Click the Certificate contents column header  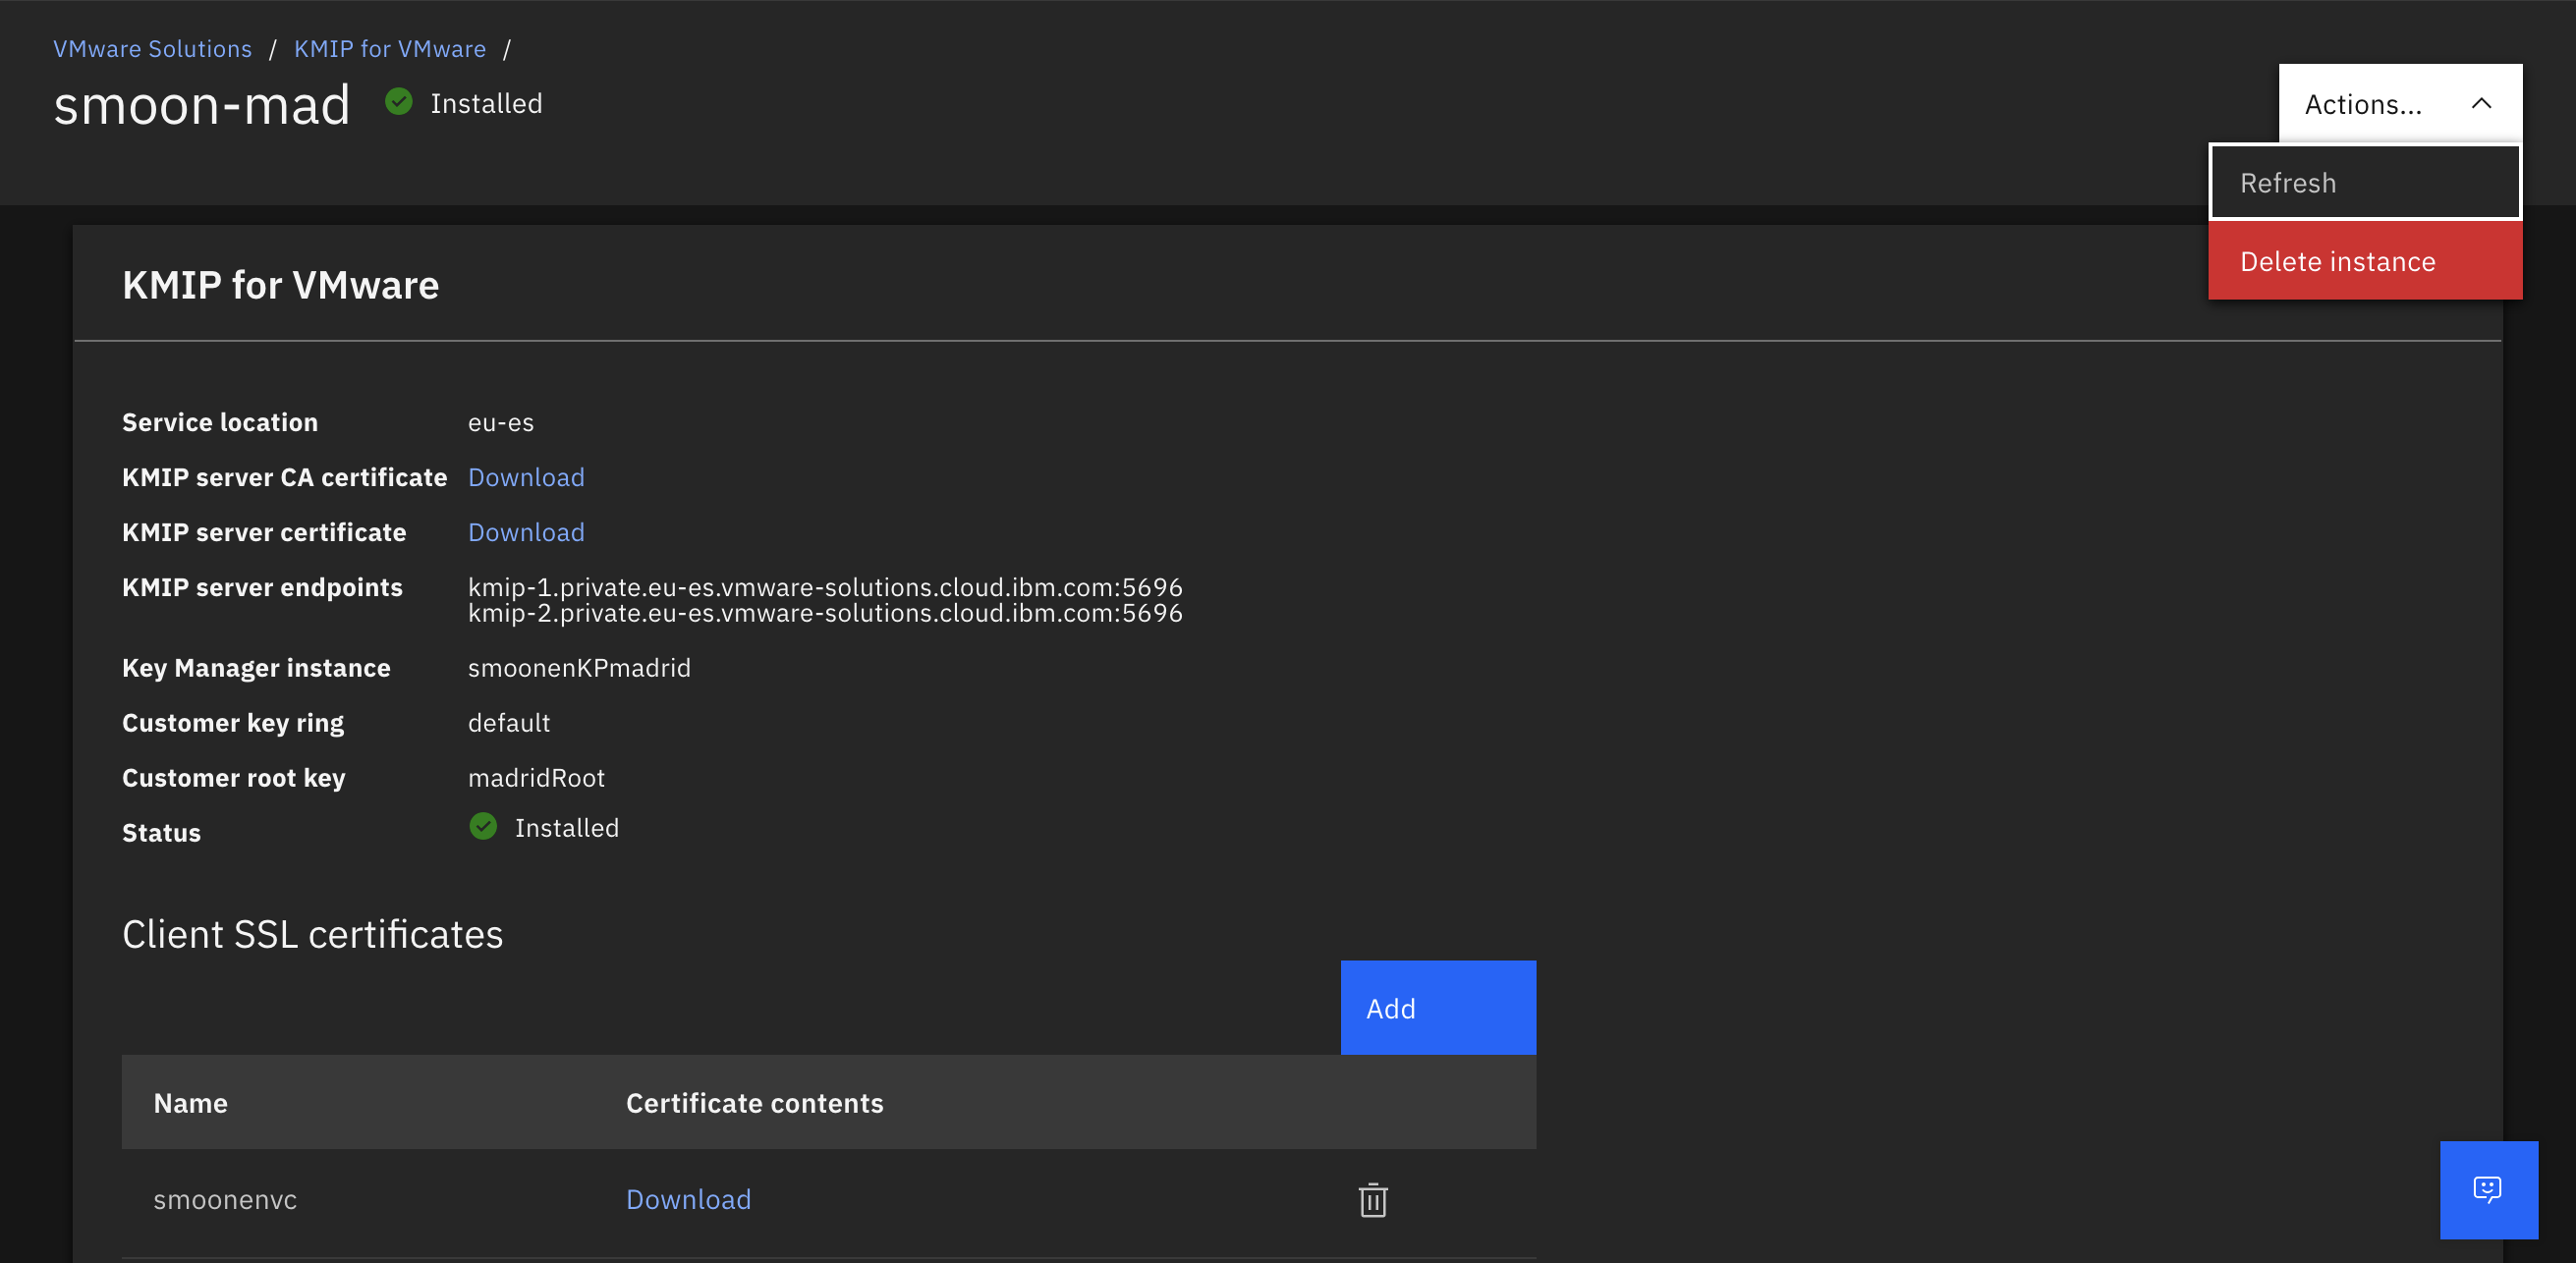[x=754, y=1102]
